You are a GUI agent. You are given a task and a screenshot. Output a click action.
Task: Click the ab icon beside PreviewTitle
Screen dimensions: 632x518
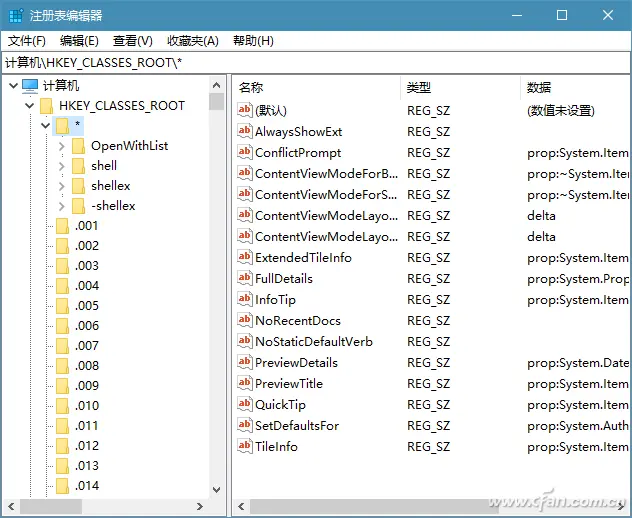(245, 383)
